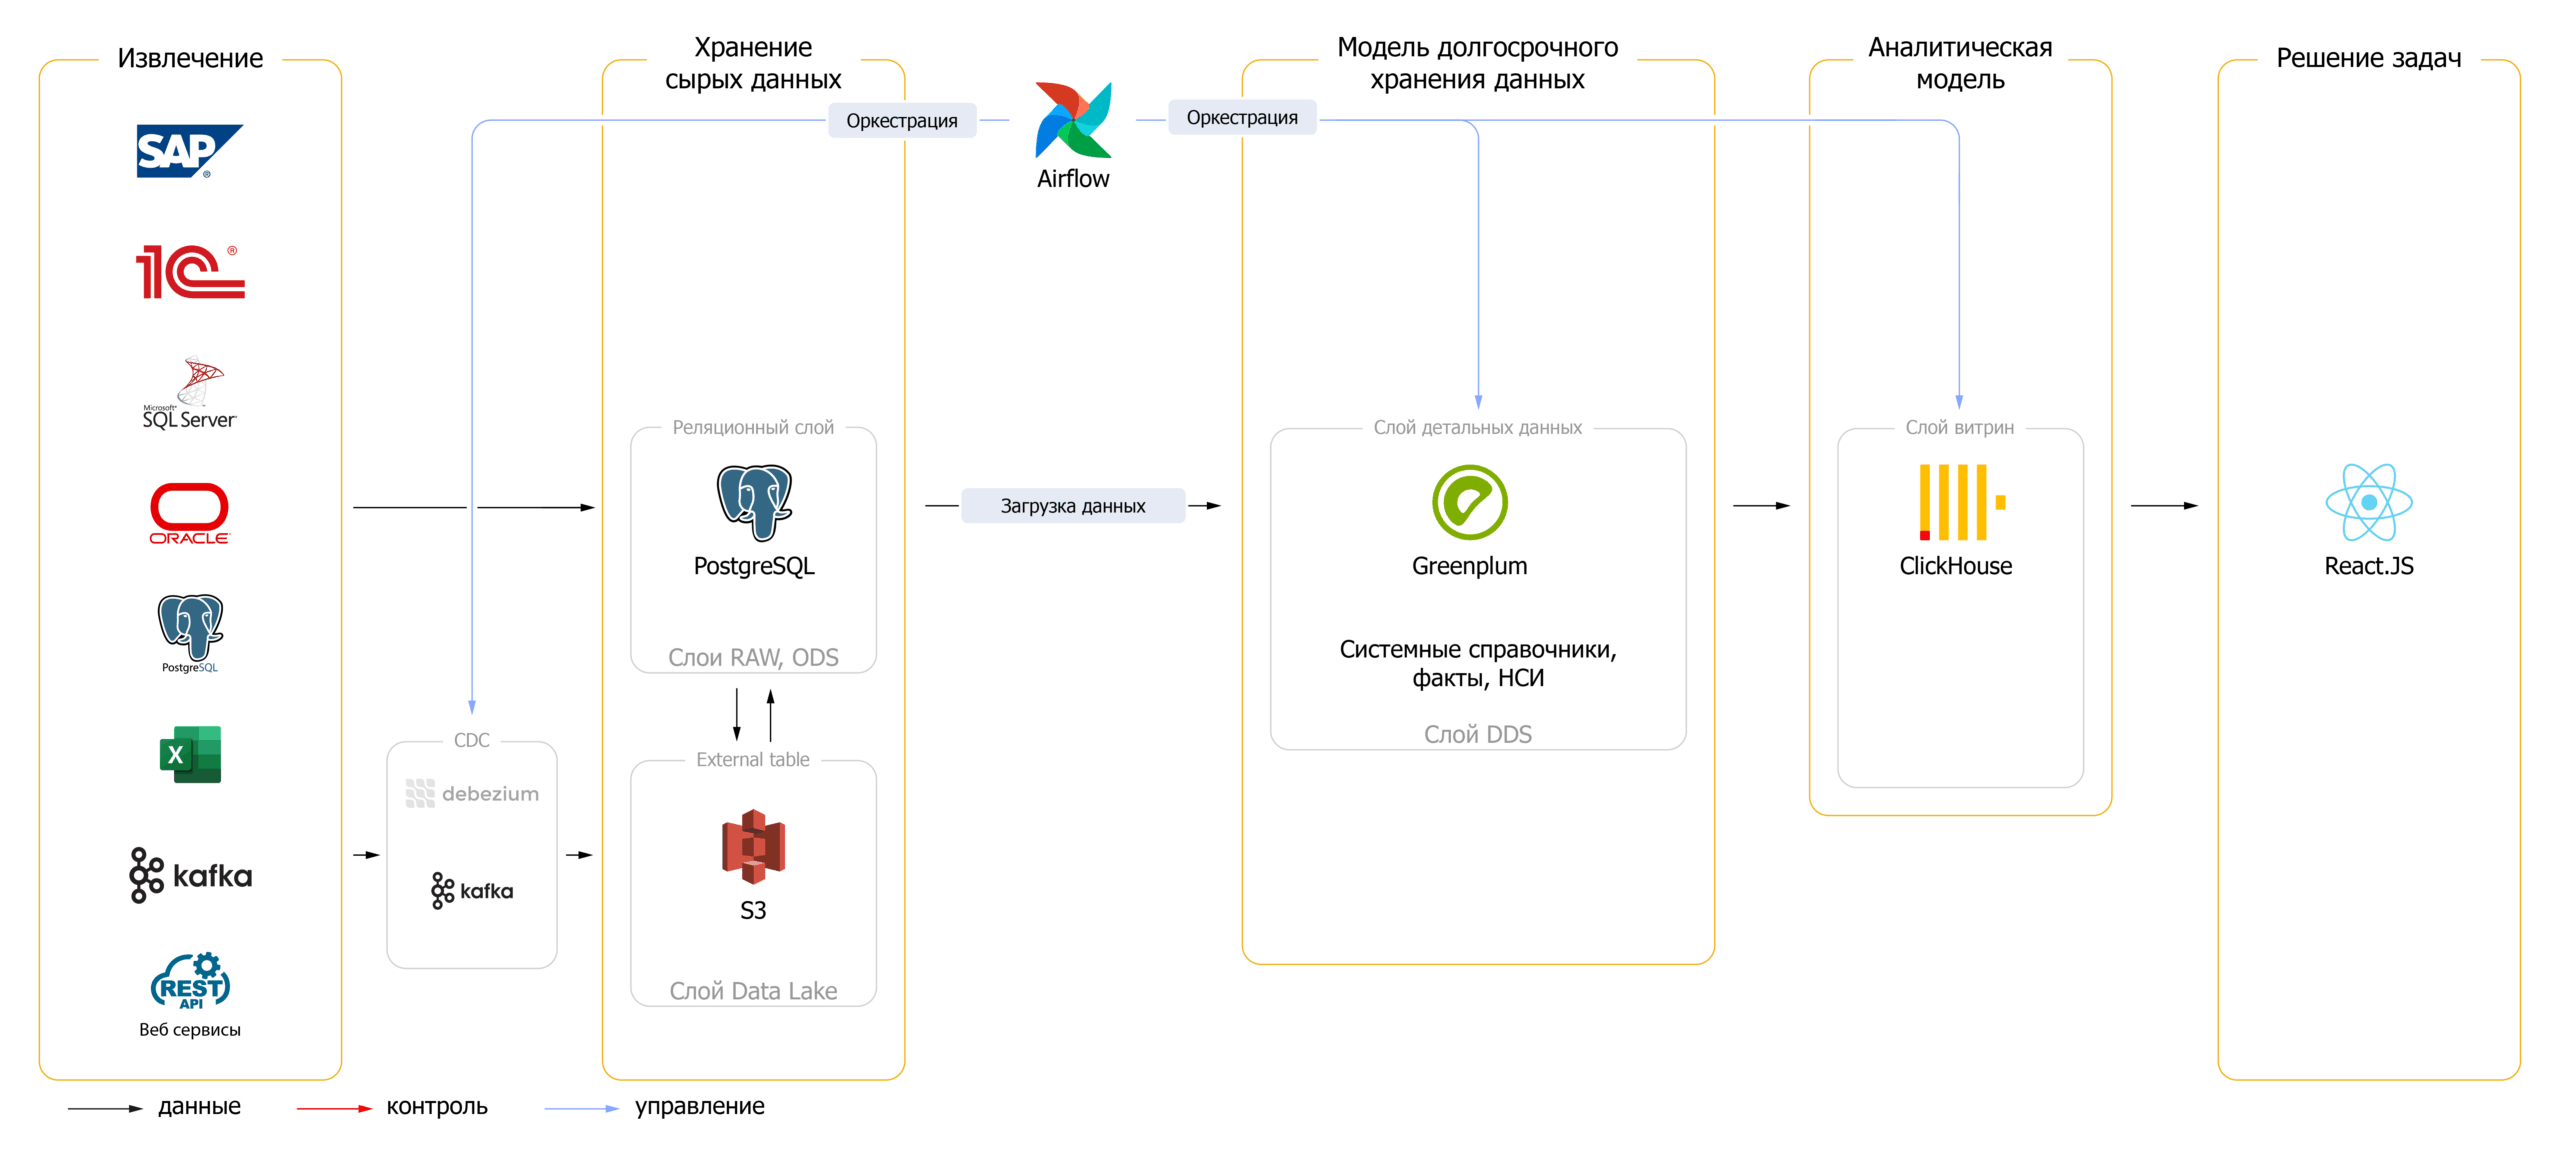Screen dimensions: 2560x1153
Task: Select the Airflow pinwheel logo
Action: tap(1072, 120)
